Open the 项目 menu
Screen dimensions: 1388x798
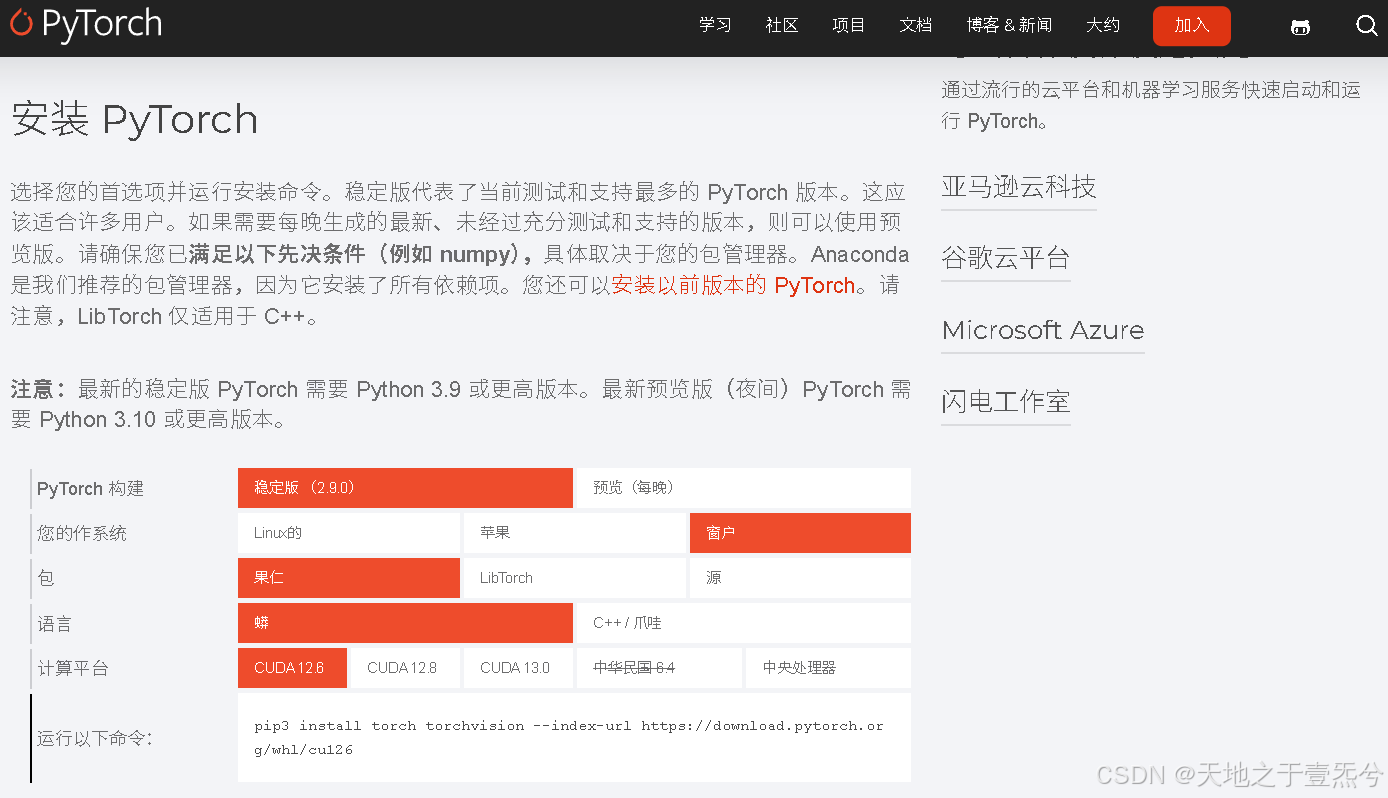click(x=849, y=25)
